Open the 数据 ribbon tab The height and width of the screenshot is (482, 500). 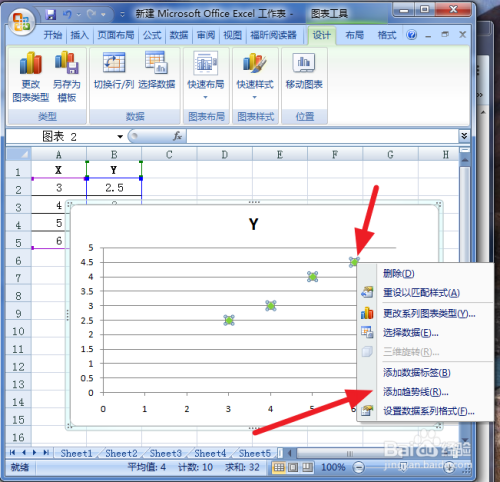pyautogui.click(x=179, y=35)
